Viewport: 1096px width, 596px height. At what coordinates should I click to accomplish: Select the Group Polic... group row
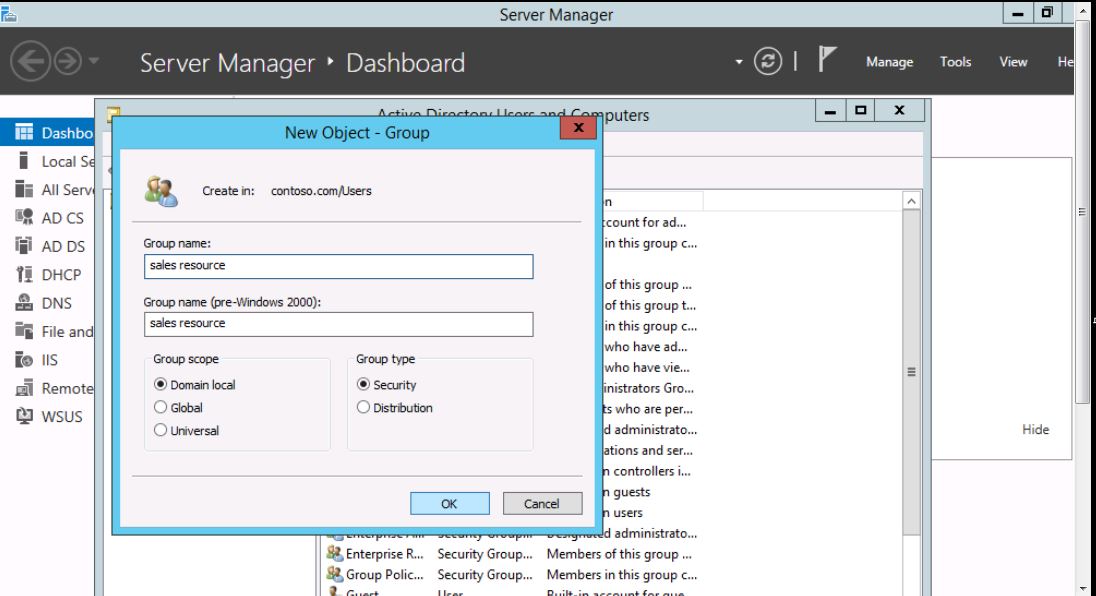[512, 575]
